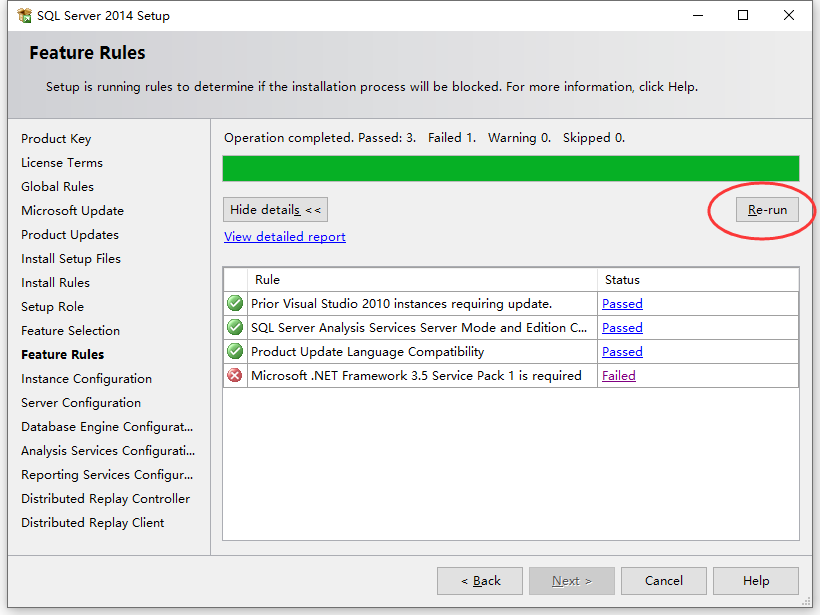Select the Global Rules step

click(x=58, y=187)
